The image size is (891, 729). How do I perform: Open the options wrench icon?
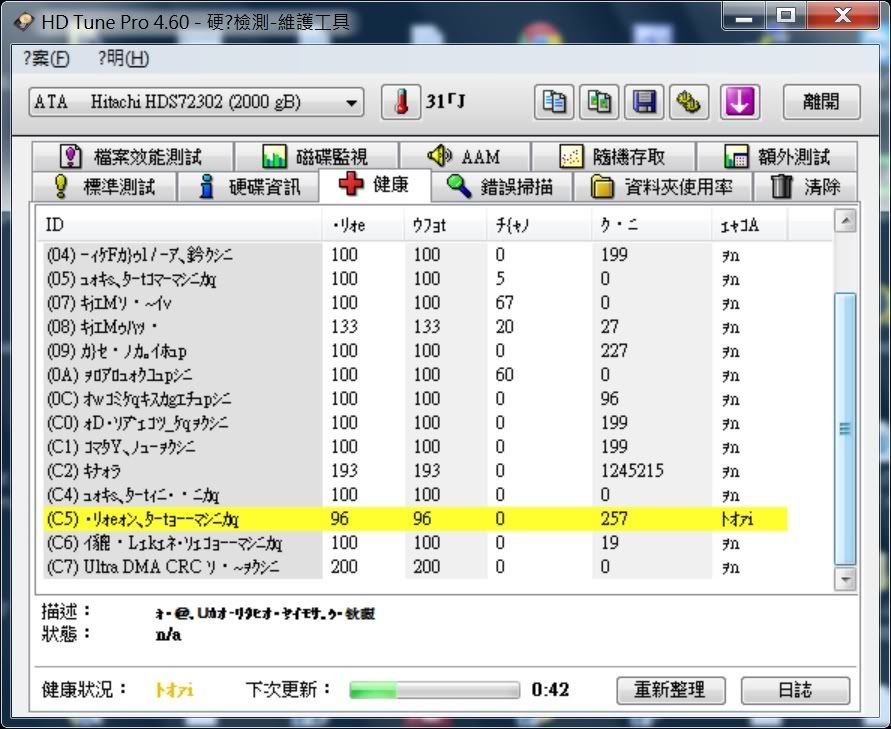(x=689, y=102)
